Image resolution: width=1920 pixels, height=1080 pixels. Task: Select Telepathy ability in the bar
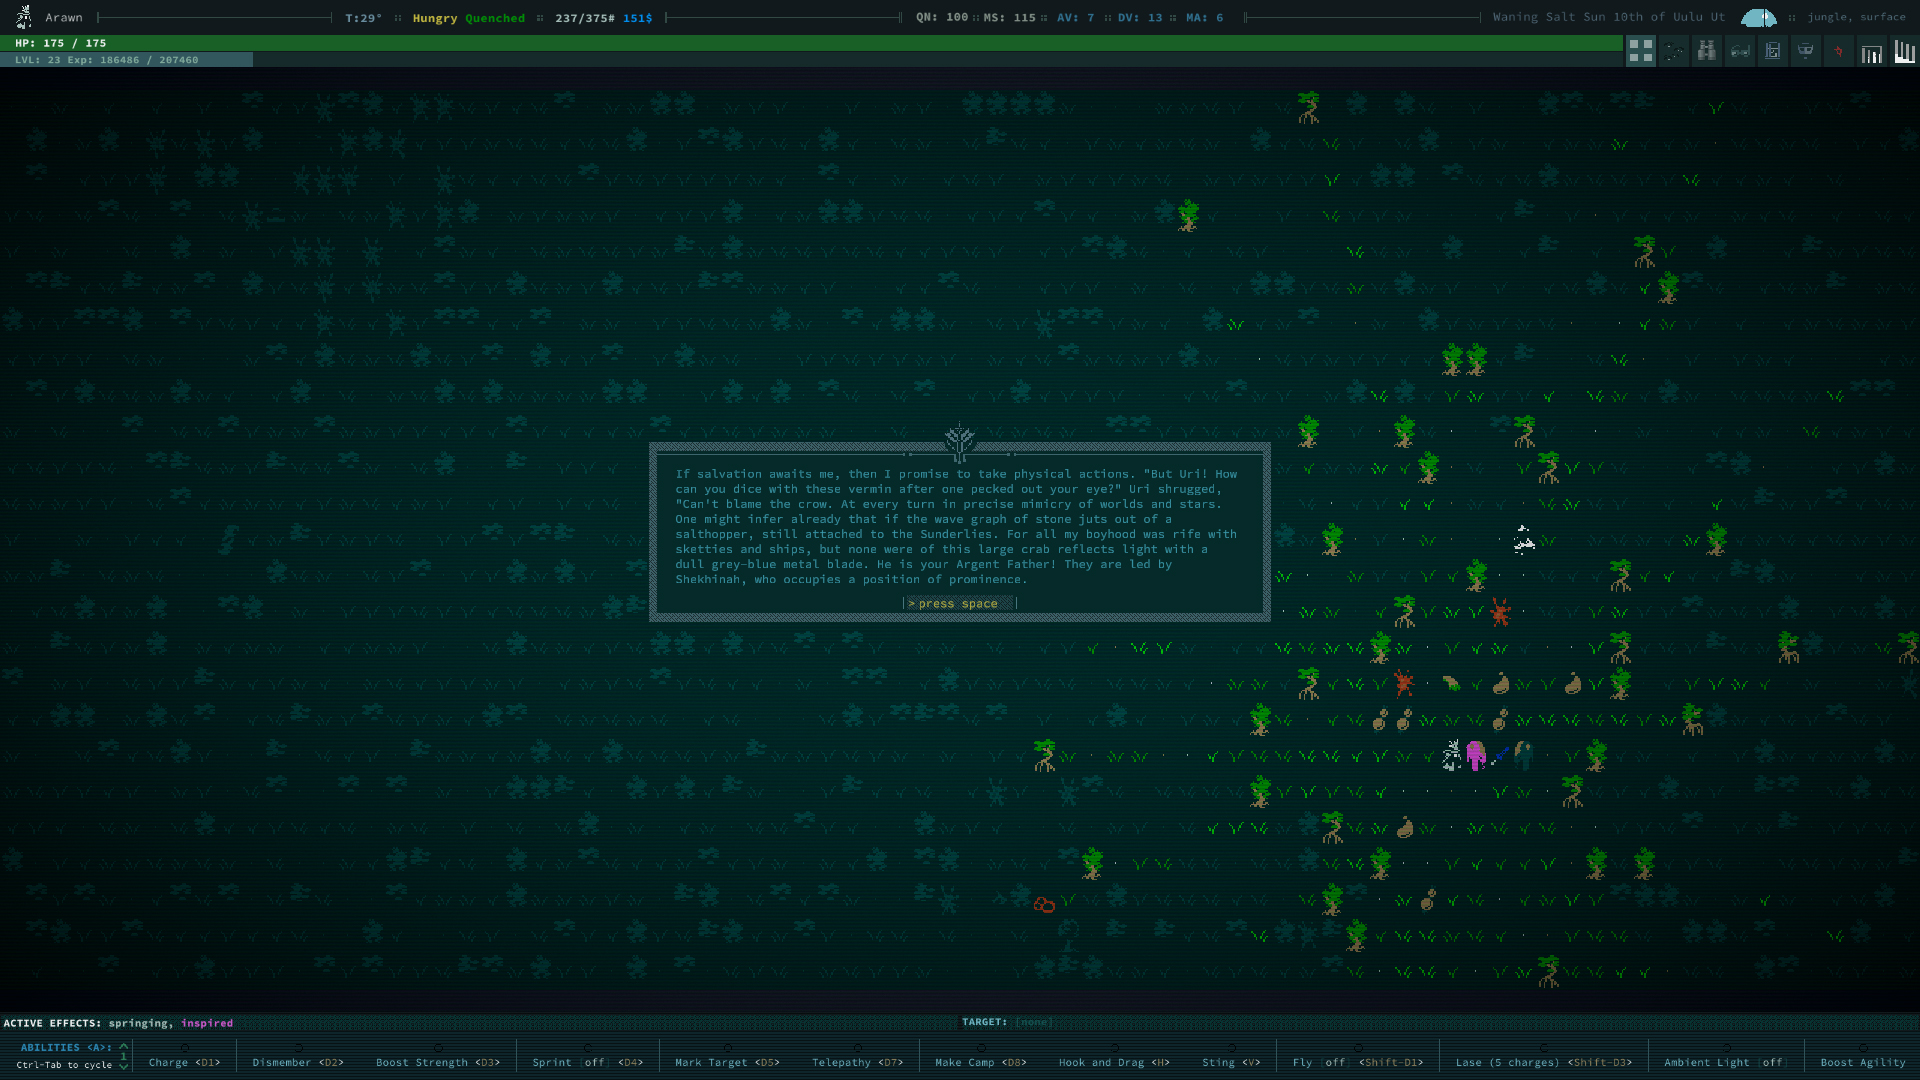(x=857, y=1062)
